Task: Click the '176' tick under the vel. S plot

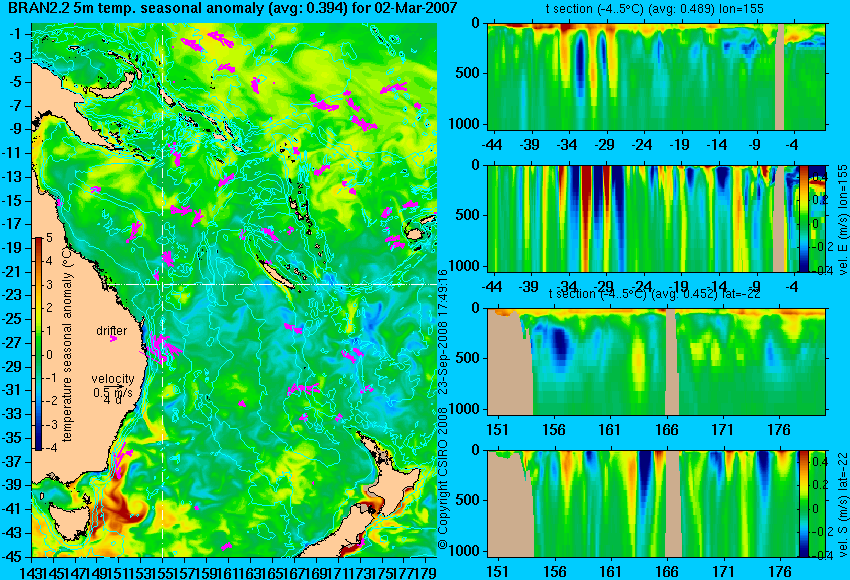Action: click(780, 572)
